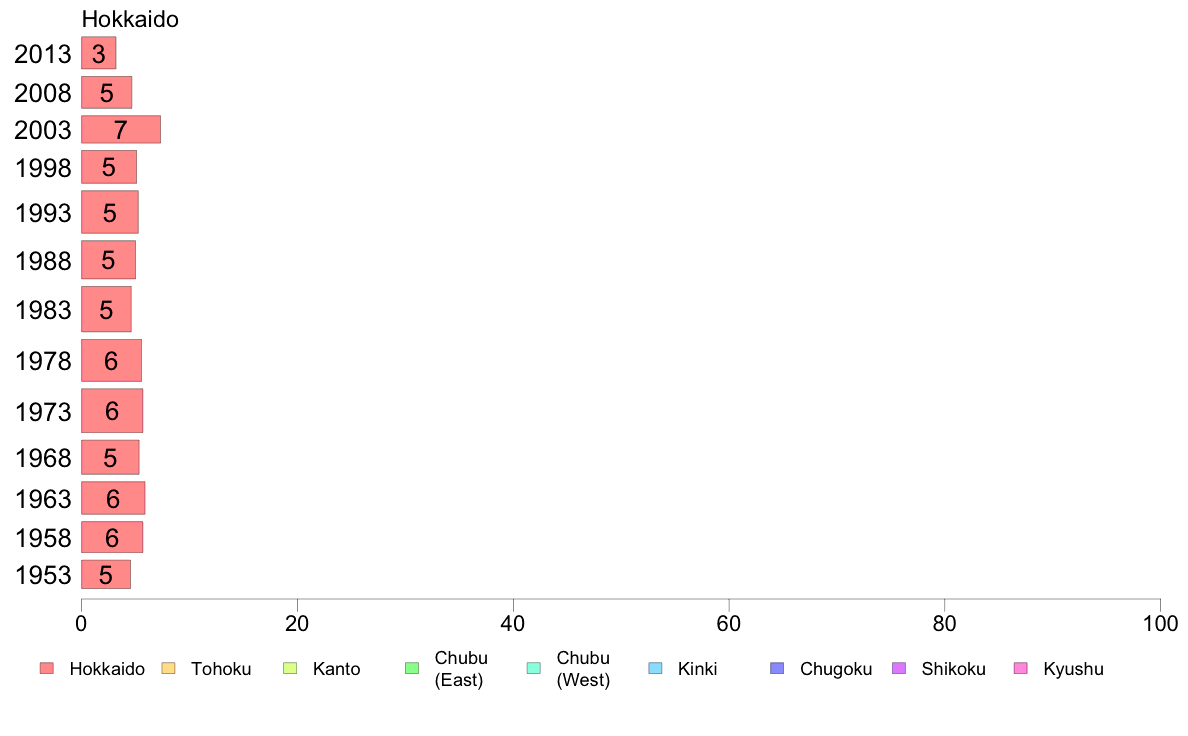Image resolution: width=1188 pixels, height=736 pixels.
Task: Select the 2003 bar showing 7
Action: (x=120, y=130)
